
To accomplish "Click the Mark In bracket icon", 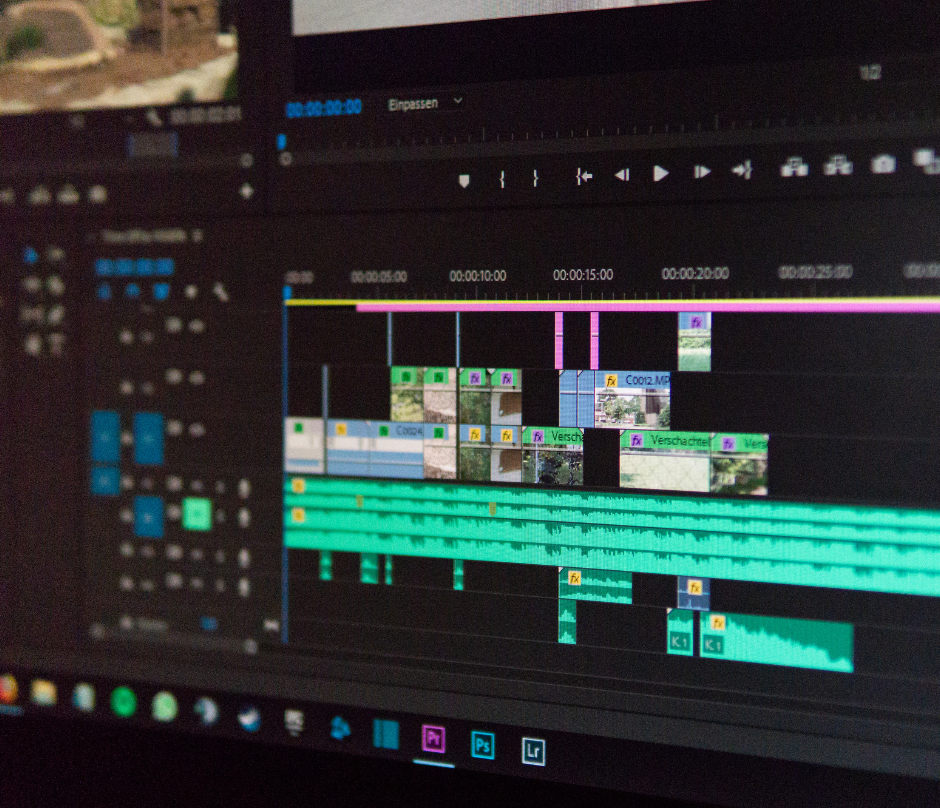I will pyautogui.click(x=502, y=179).
